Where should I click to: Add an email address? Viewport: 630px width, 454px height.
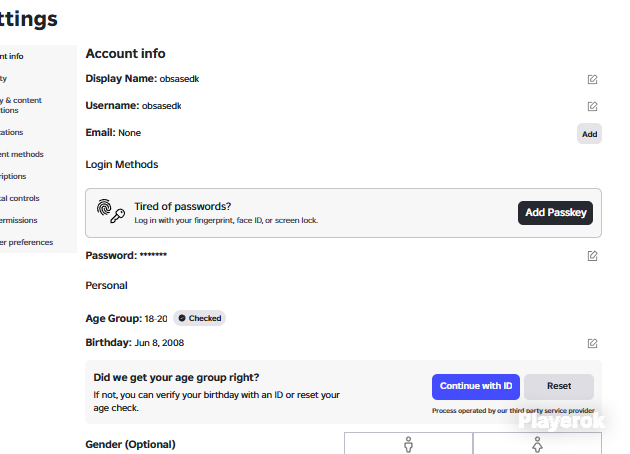point(589,134)
